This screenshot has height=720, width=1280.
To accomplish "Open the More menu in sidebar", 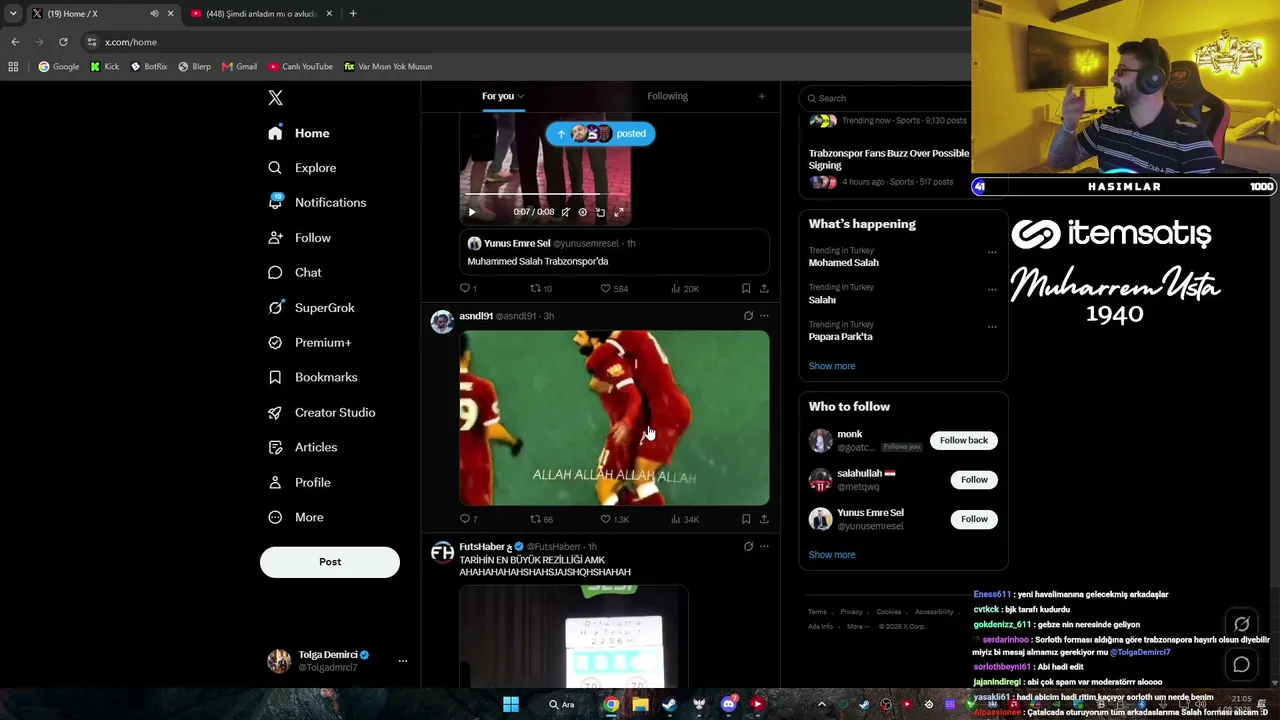I will pos(296,517).
